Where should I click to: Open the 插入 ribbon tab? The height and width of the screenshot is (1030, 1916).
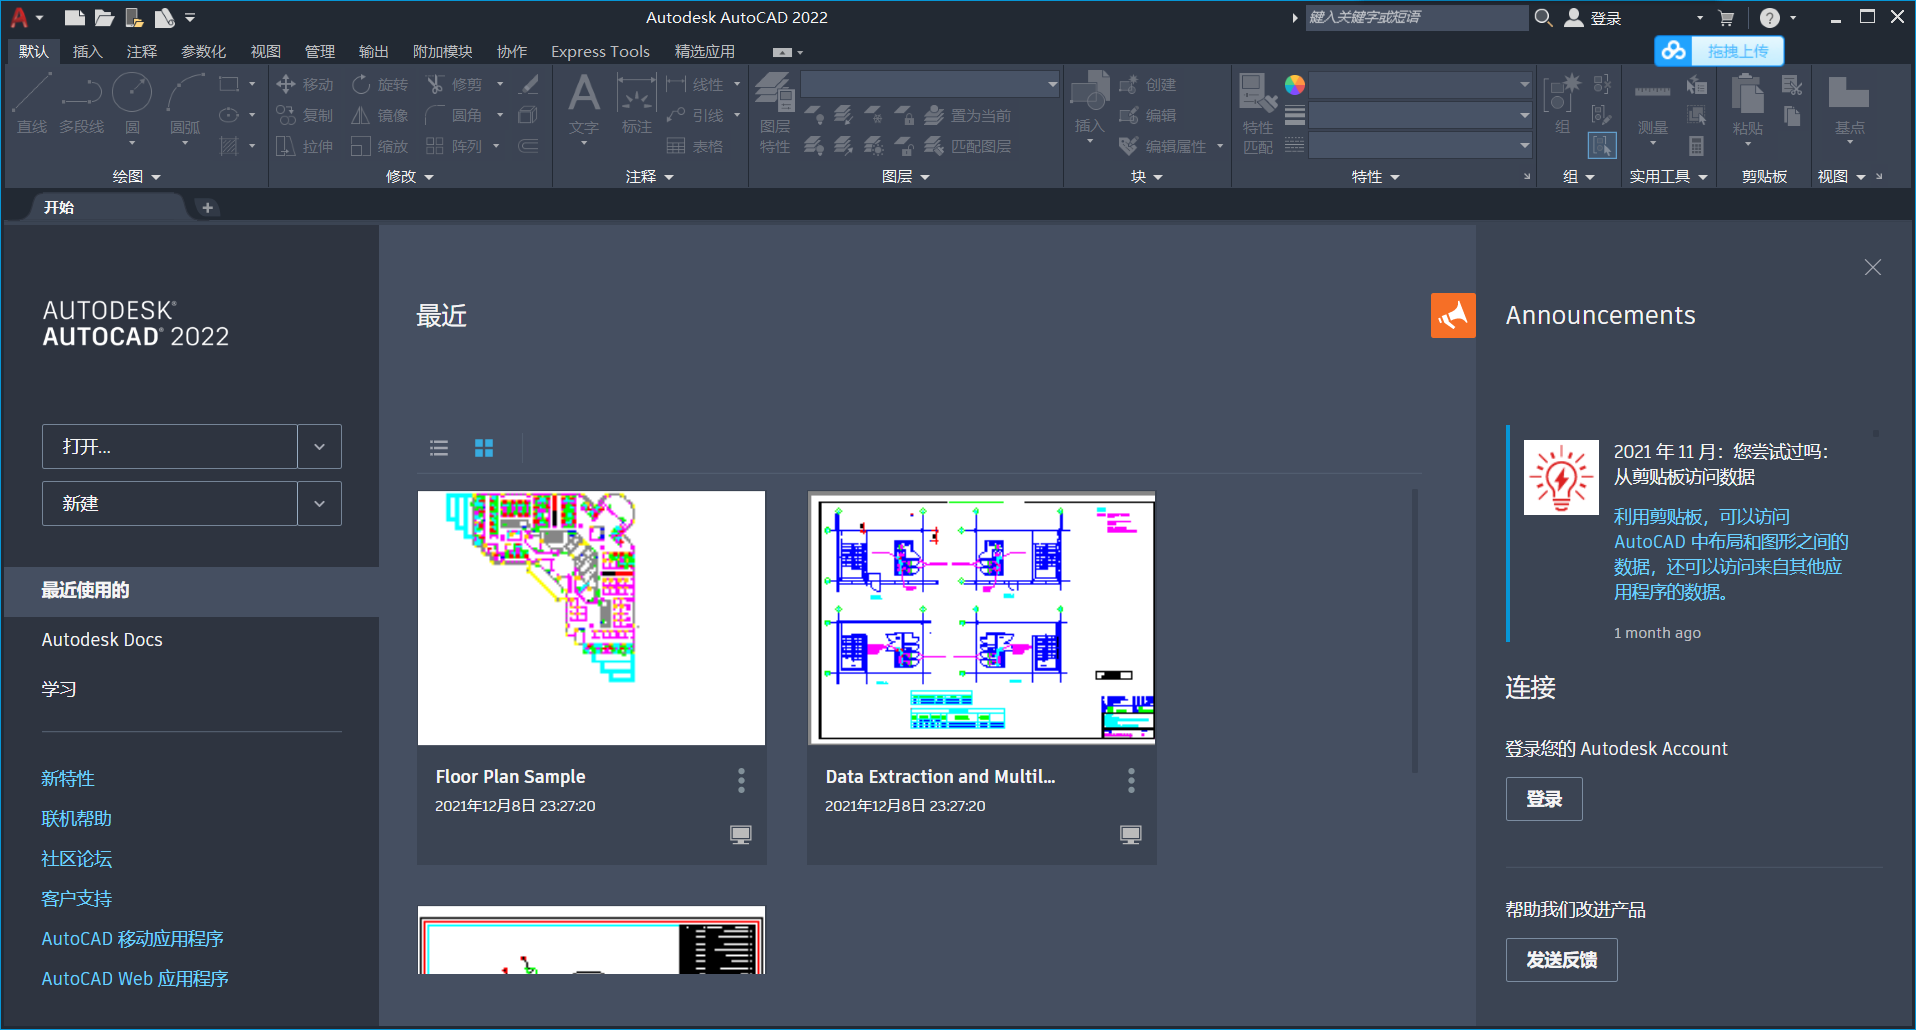(x=87, y=51)
